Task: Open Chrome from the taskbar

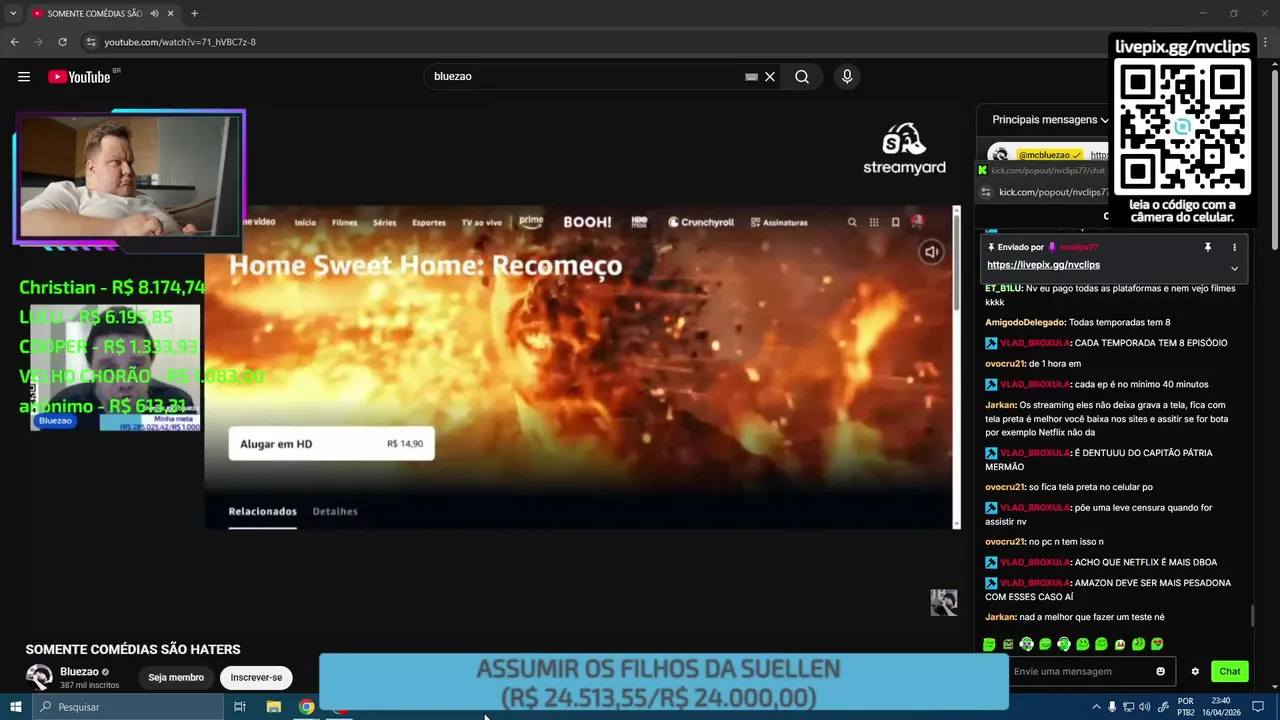Action: pos(307,707)
